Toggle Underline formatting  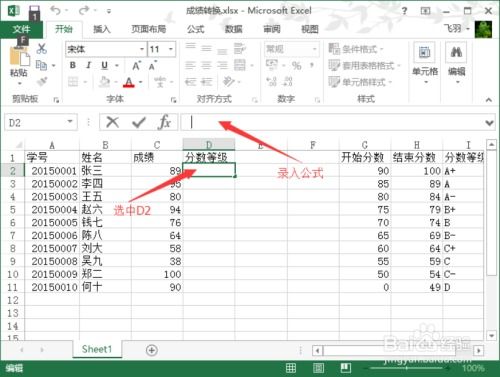(x=104, y=65)
